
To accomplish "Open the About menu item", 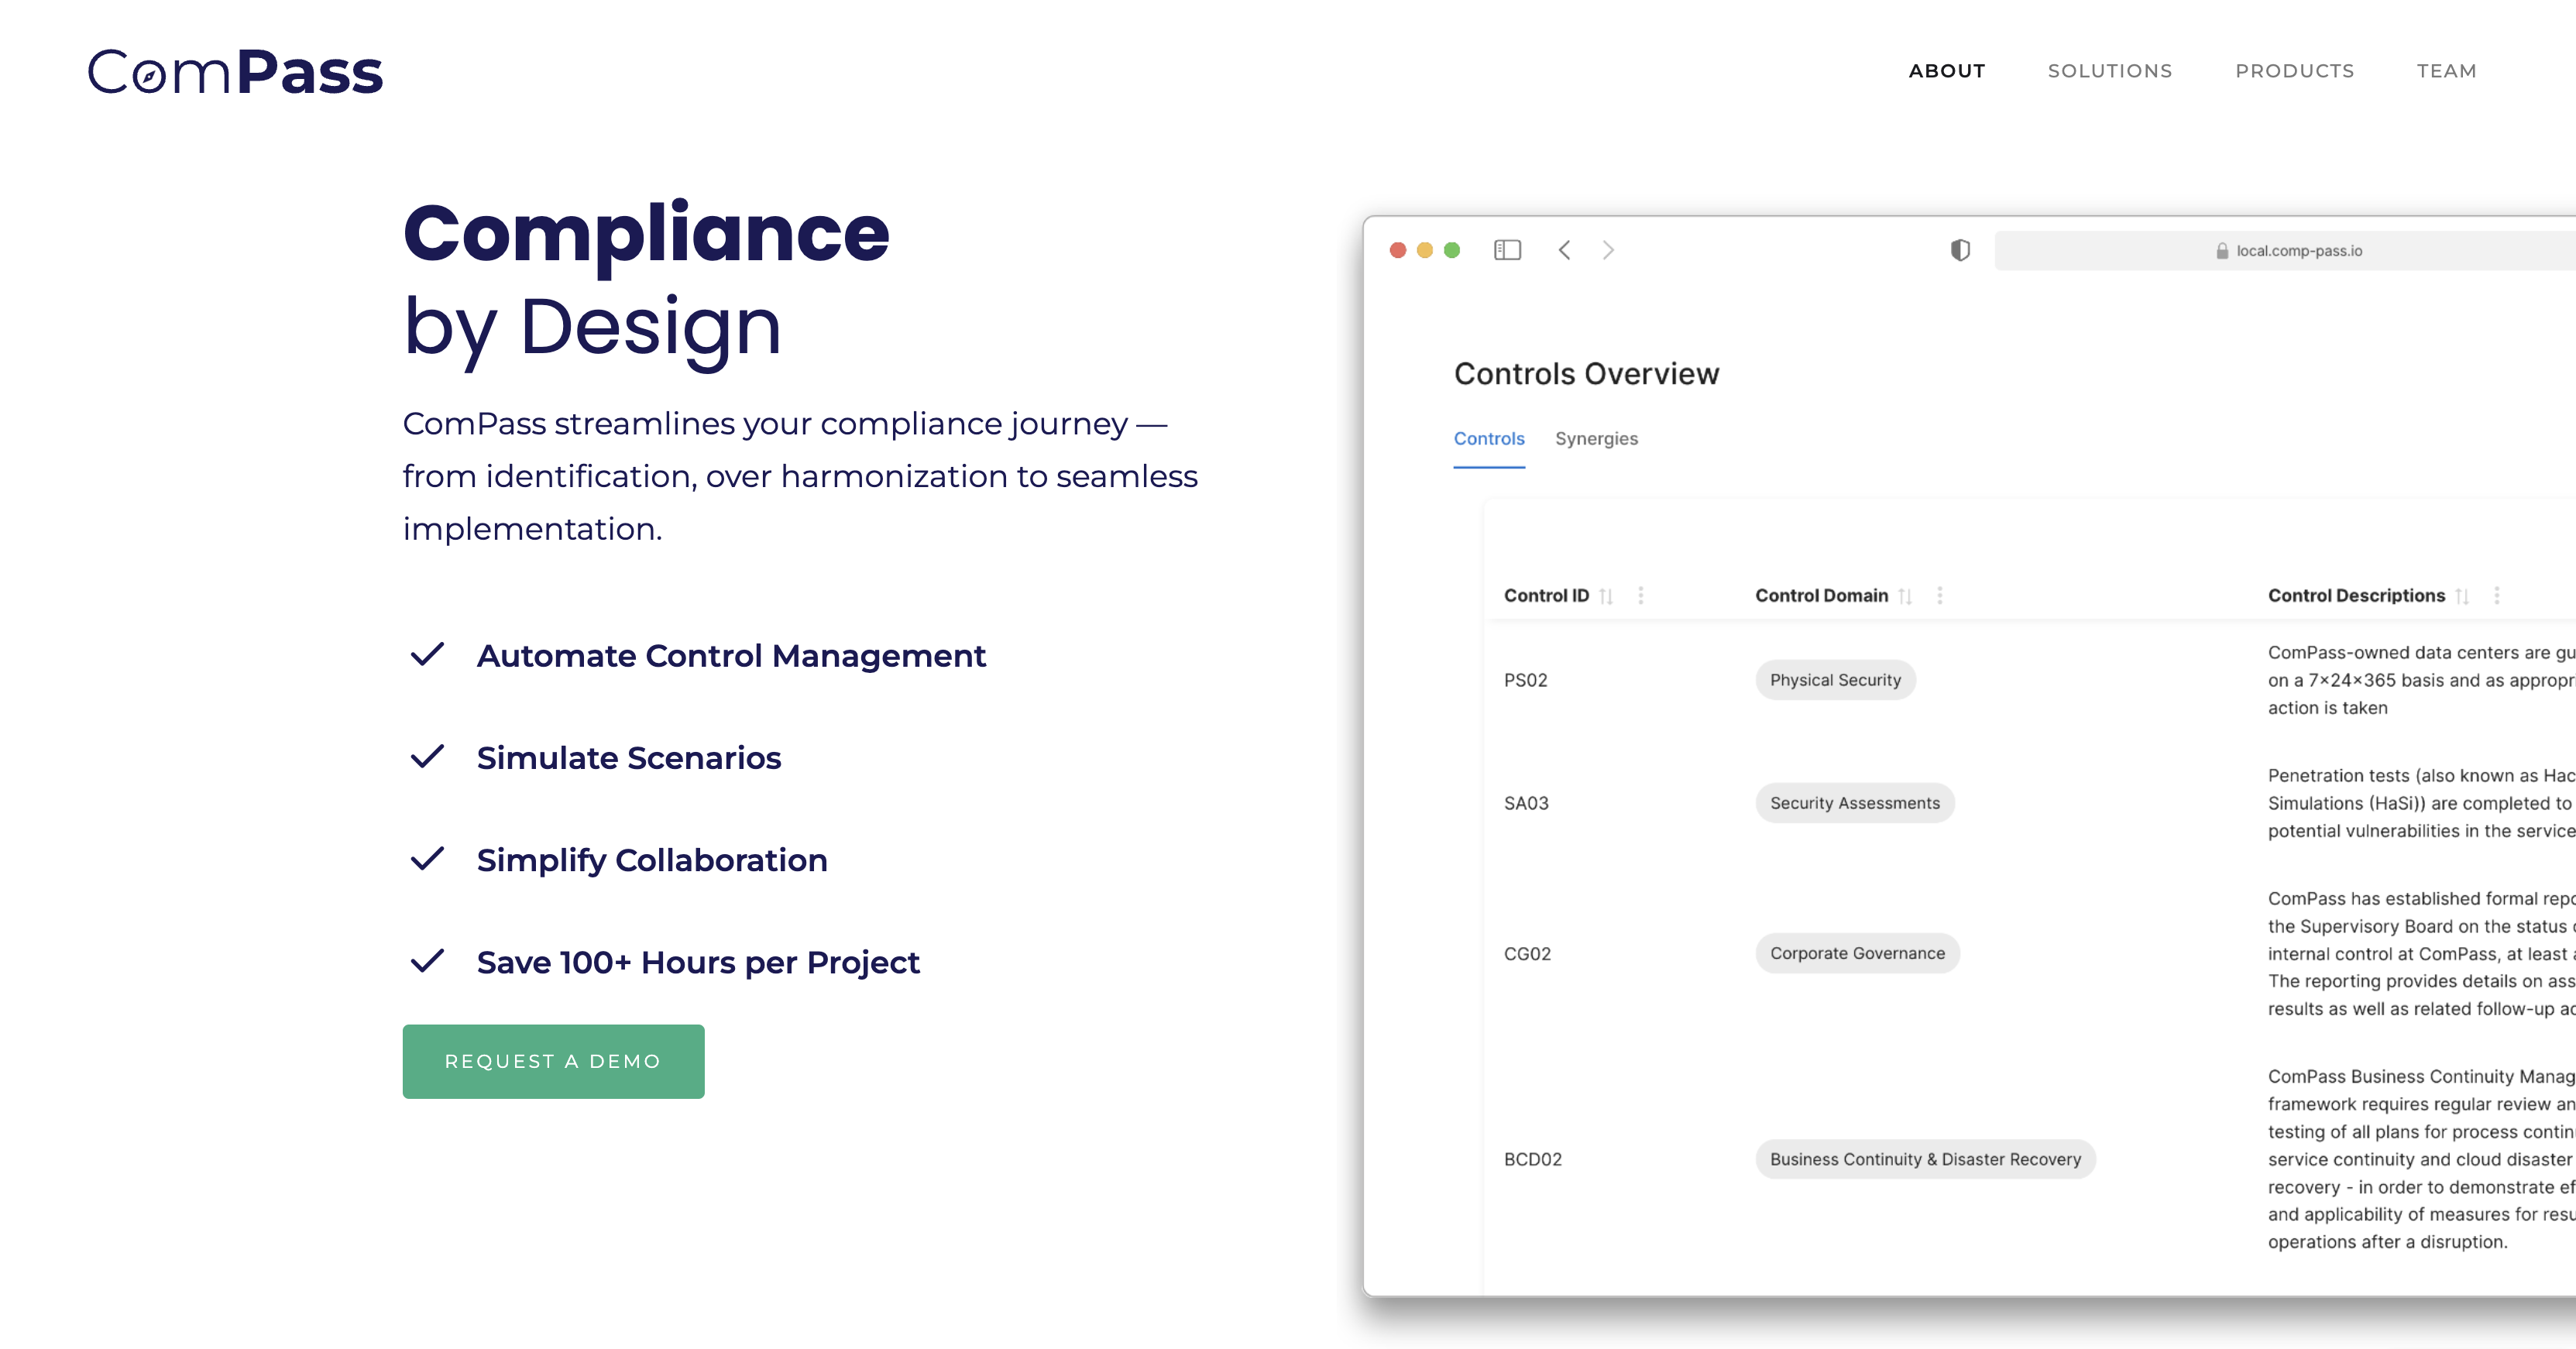I will point(1946,71).
